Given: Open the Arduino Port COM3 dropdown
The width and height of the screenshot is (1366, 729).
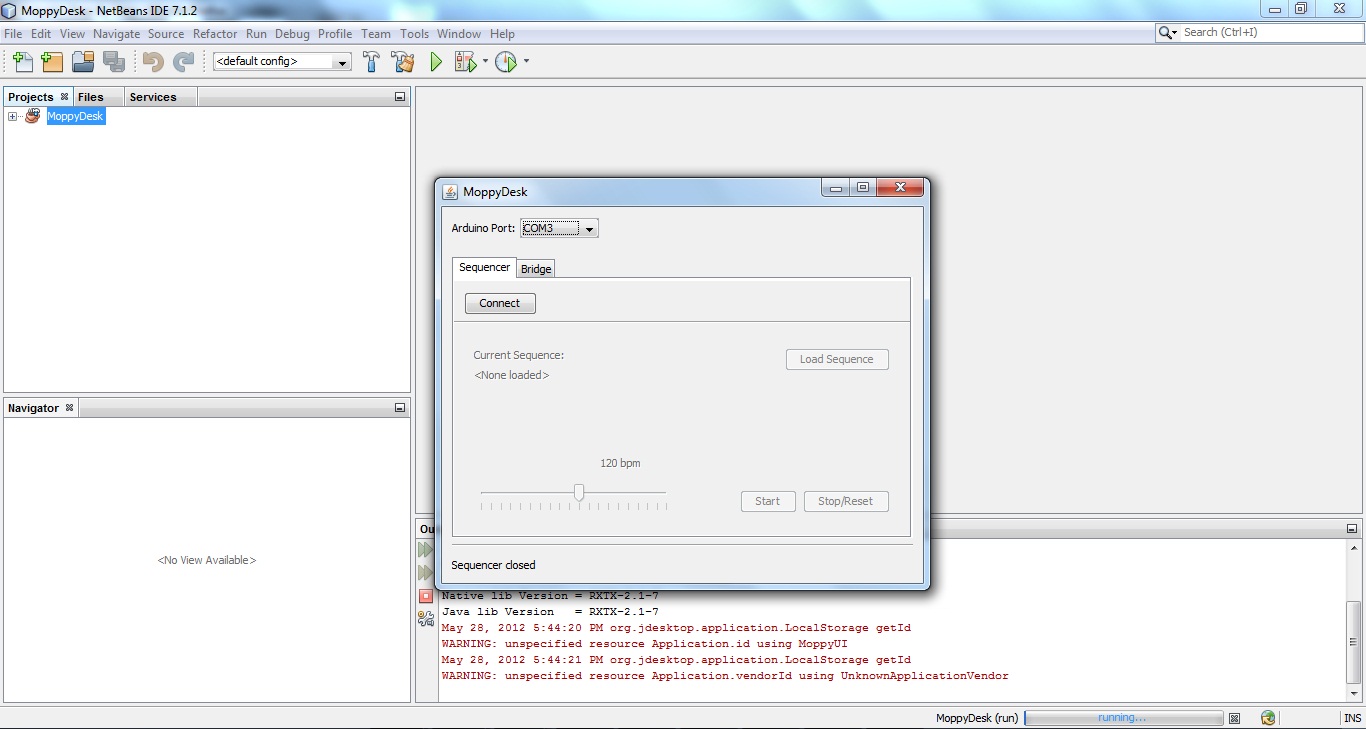Looking at the screenshot, I should (x=559, y=228).
